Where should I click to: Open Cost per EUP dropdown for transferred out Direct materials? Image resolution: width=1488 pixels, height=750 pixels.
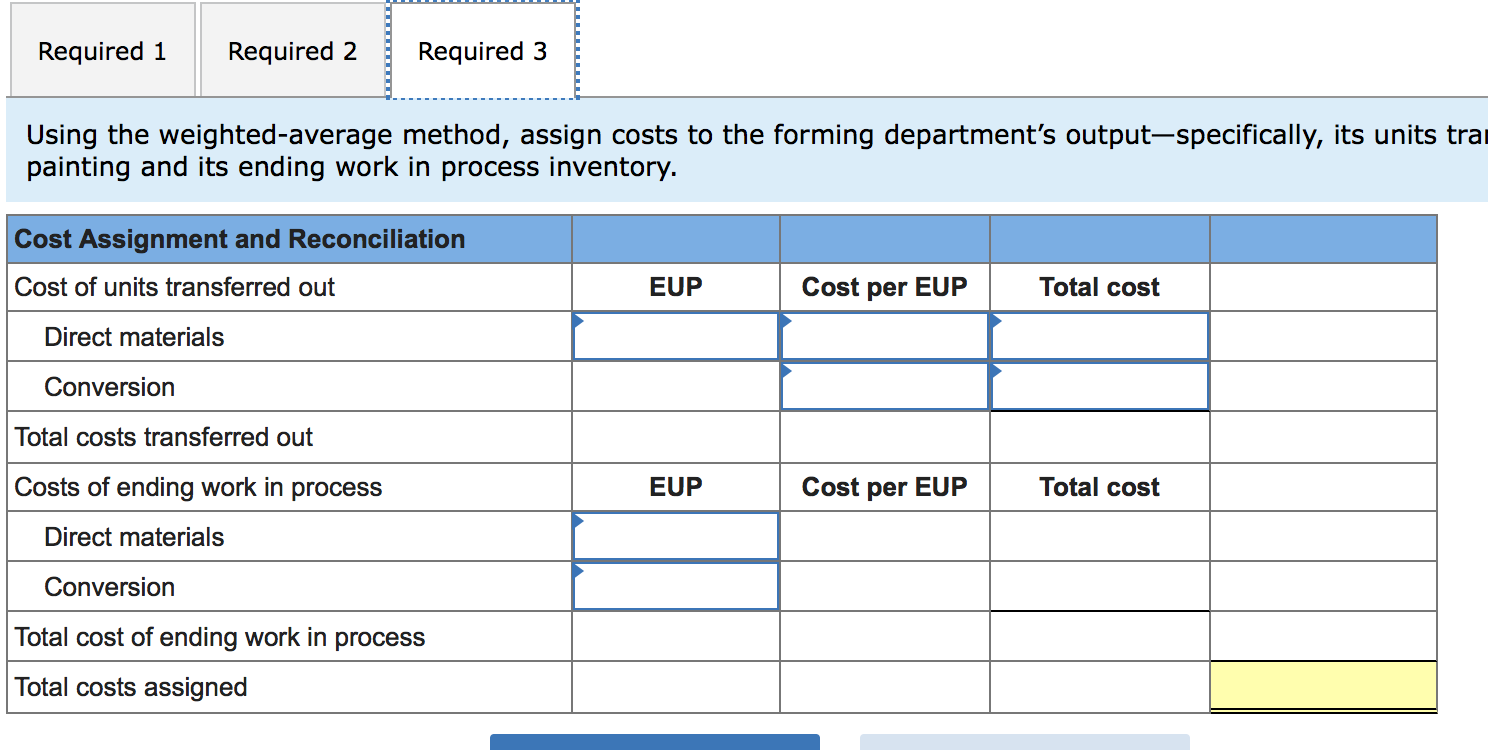click(885, 336)
